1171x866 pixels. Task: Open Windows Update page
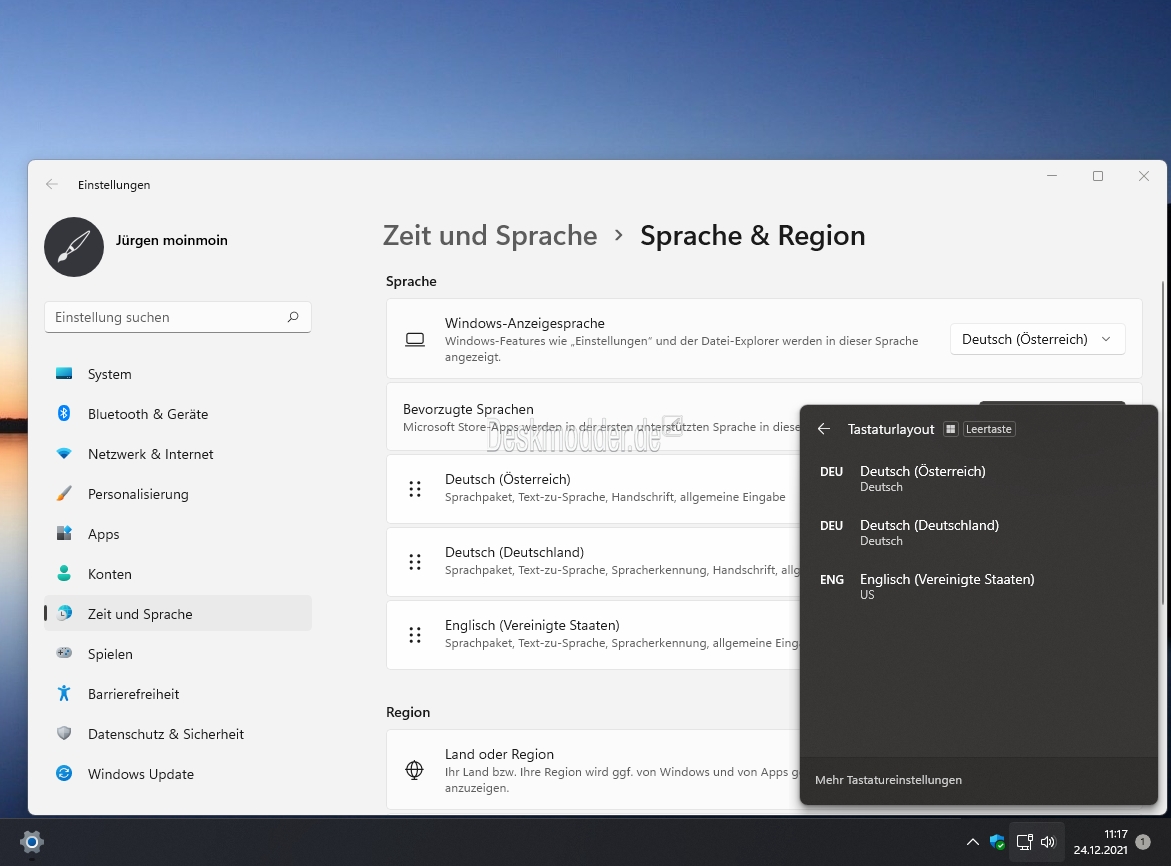[178, 774]
